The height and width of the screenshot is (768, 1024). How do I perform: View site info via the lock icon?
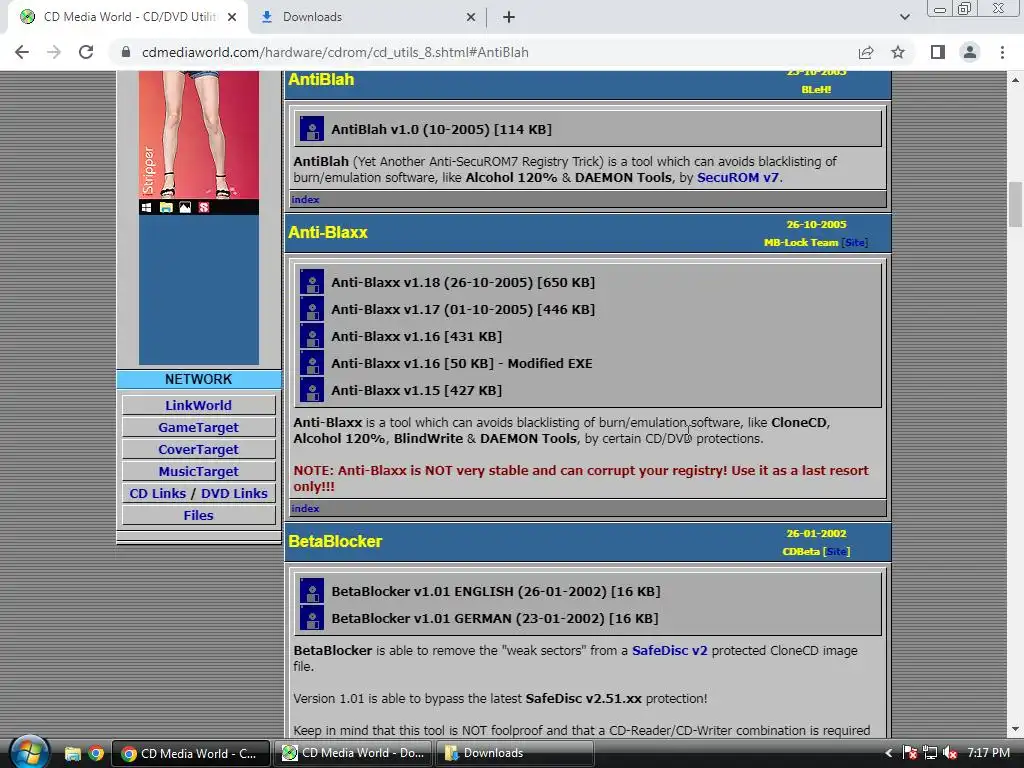tap(126, 52)
